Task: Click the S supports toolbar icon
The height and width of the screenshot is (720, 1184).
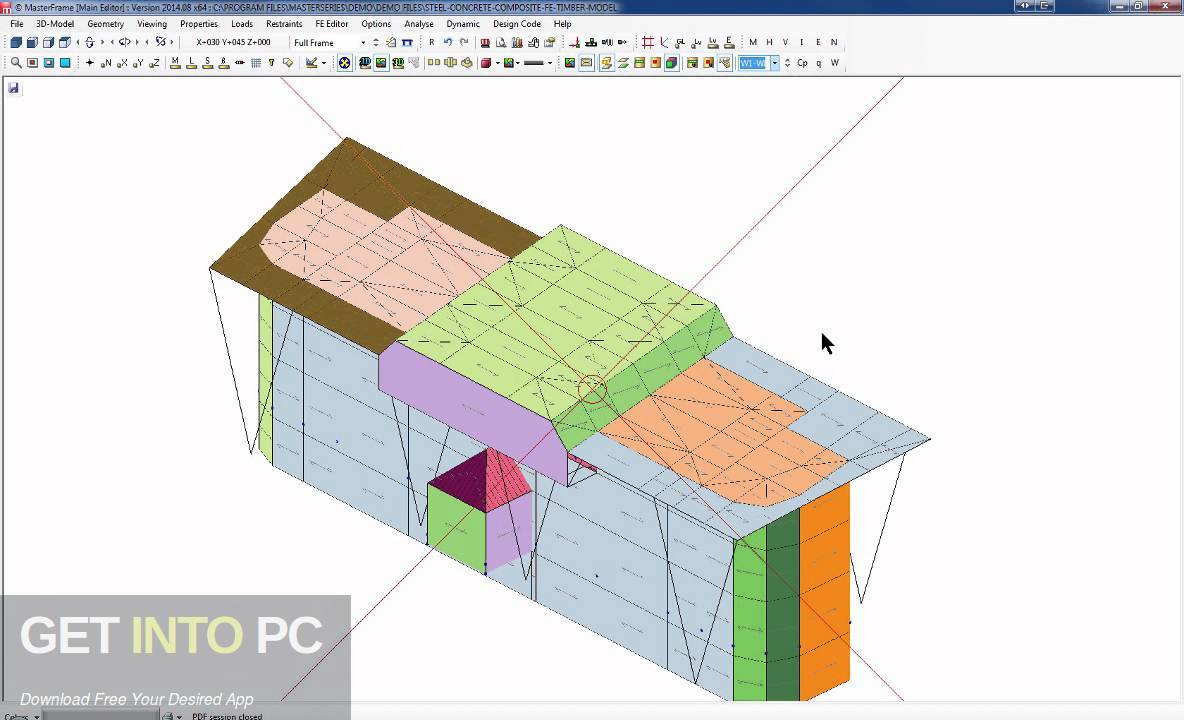Action: point(208,63)
